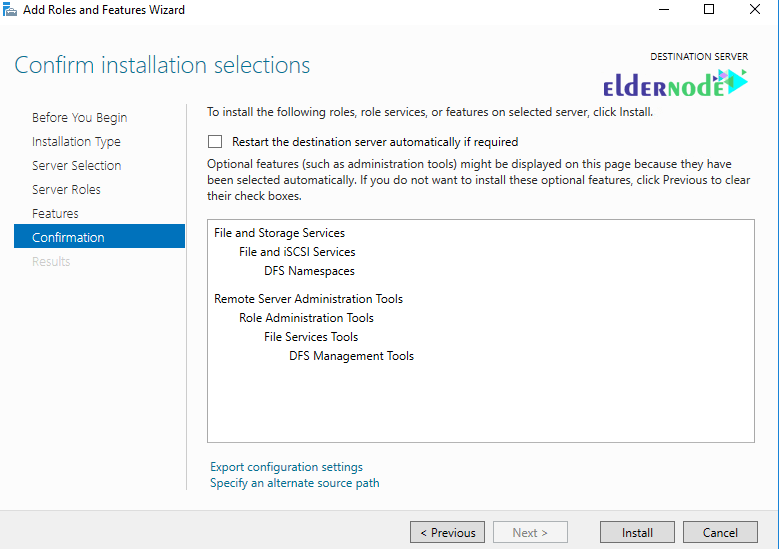Select Remote Server Administration Tools entry

click(308, 299)
